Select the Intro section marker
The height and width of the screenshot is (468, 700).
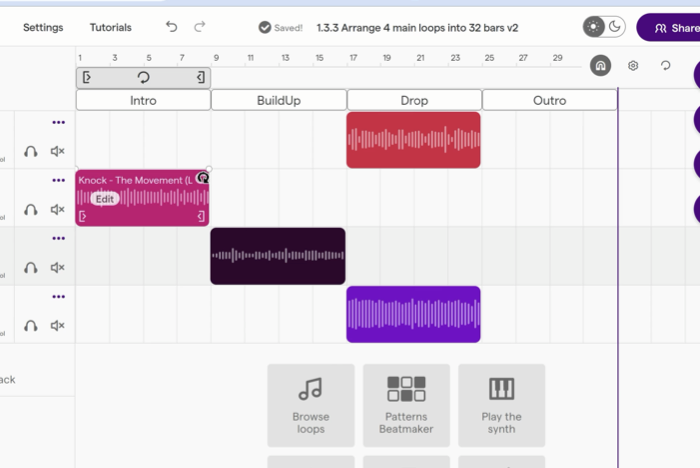click(x=143, y=100)
